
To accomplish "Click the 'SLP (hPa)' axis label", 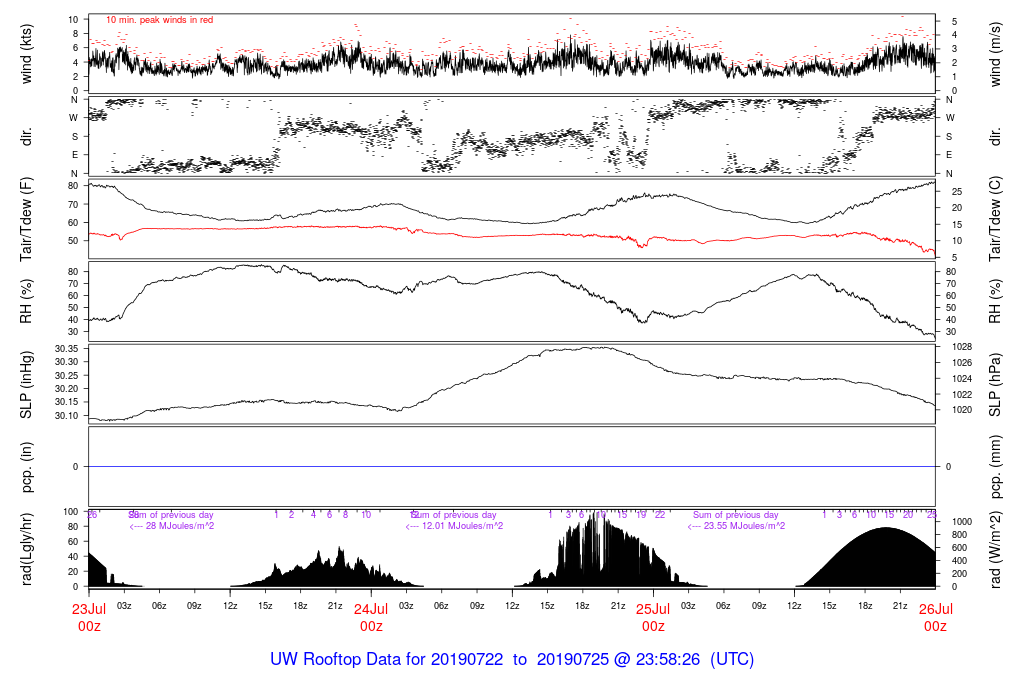I will [995, 384].
